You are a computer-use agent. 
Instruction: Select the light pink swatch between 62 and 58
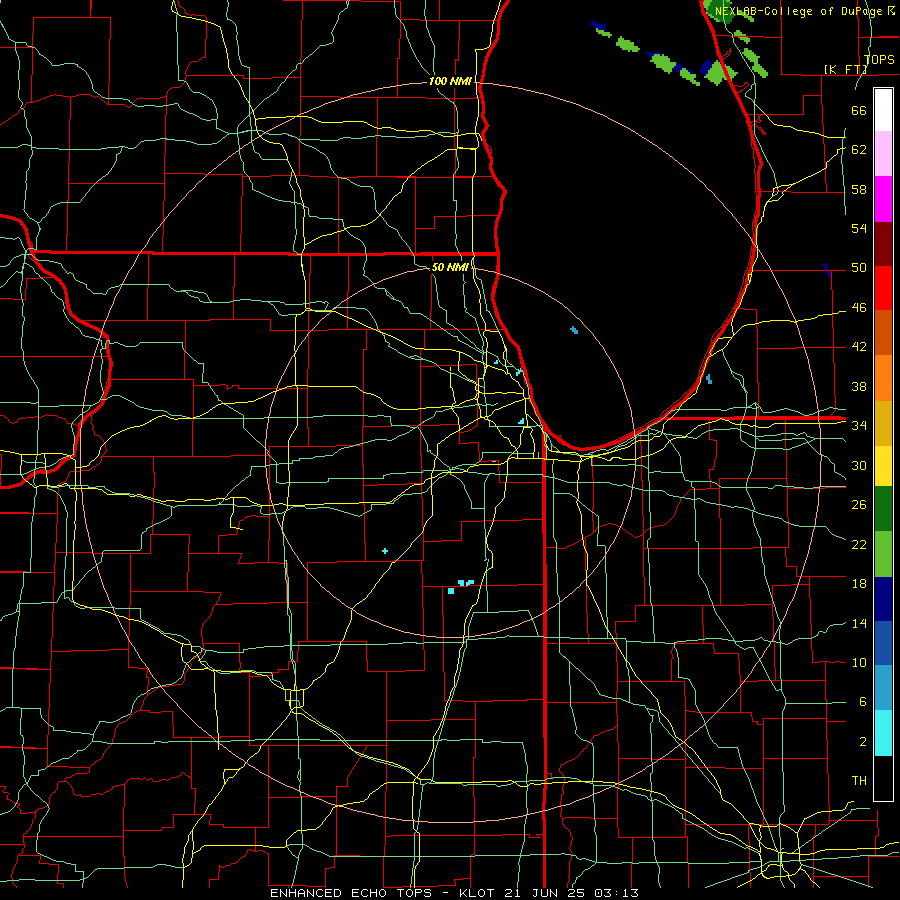pos(883,154)
